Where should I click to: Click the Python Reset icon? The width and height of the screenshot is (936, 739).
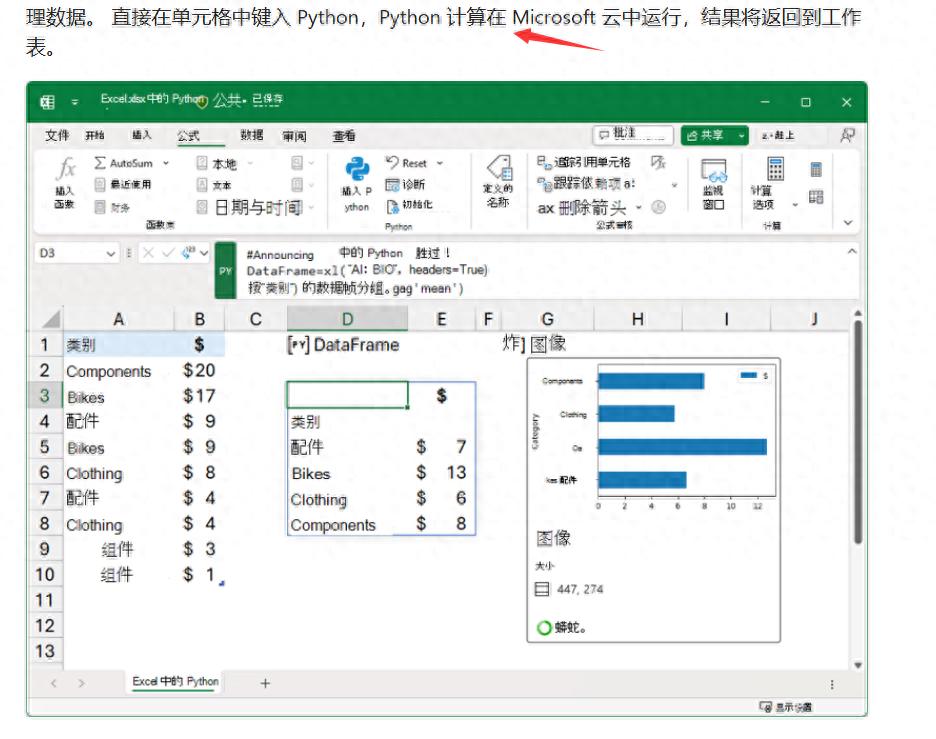tap(392, 162)
